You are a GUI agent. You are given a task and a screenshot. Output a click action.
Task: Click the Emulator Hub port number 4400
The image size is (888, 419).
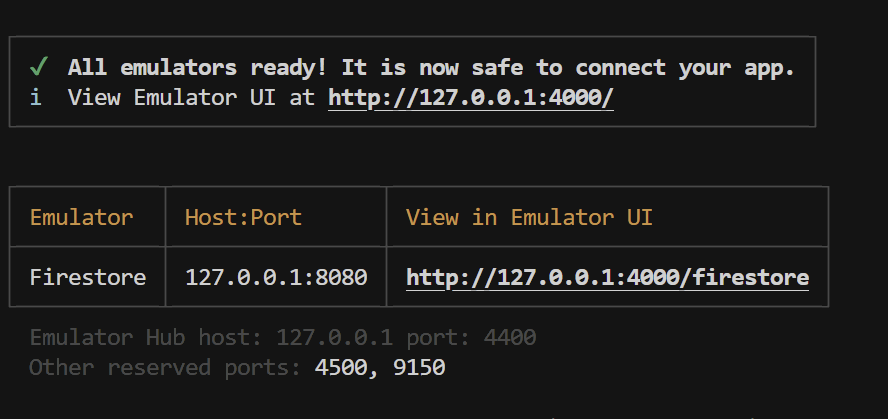(x=510, y=338)
